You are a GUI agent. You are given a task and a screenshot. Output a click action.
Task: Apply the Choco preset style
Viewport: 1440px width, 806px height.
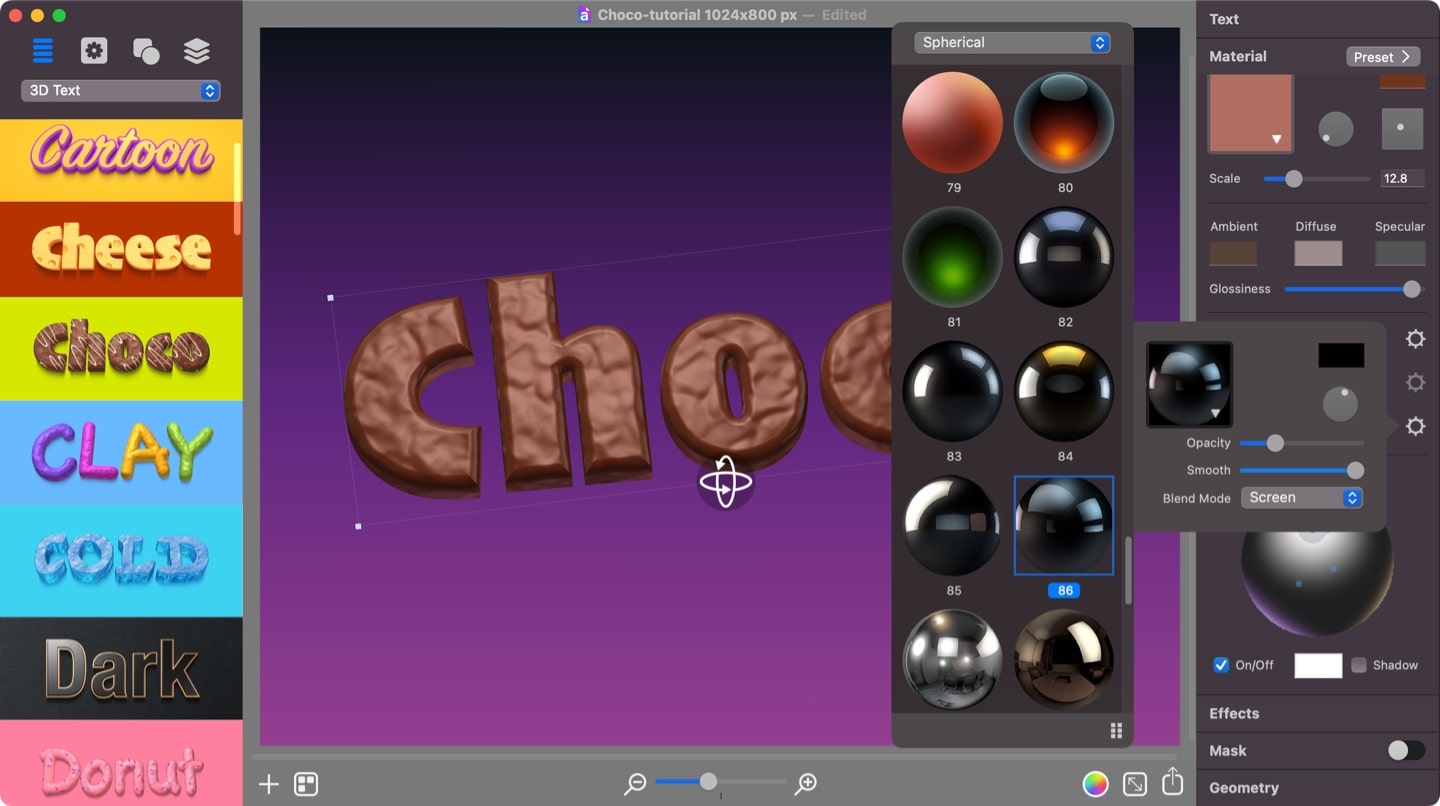pyautogui.click(x=121, y=350)
